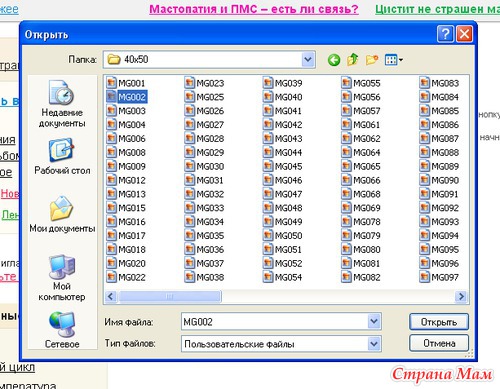Select file name MG065
The width and height of the screenshot is (500, 389).
coord(367,166)
